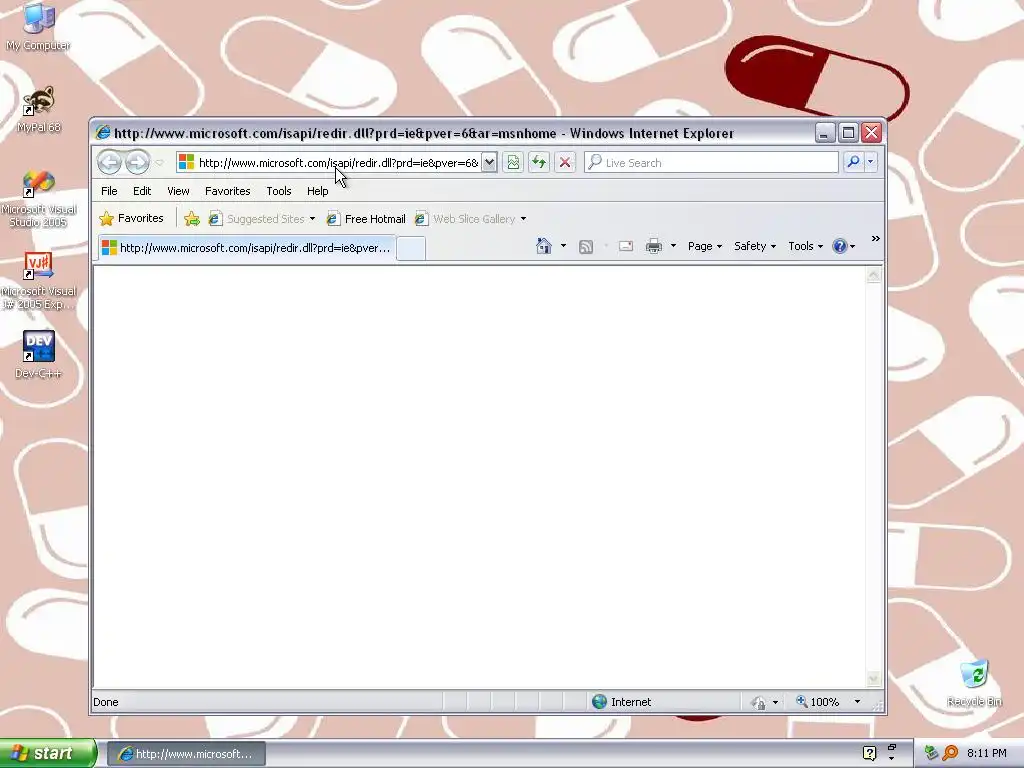Click the Internet Explorer taskbar button

pos(186,754)
